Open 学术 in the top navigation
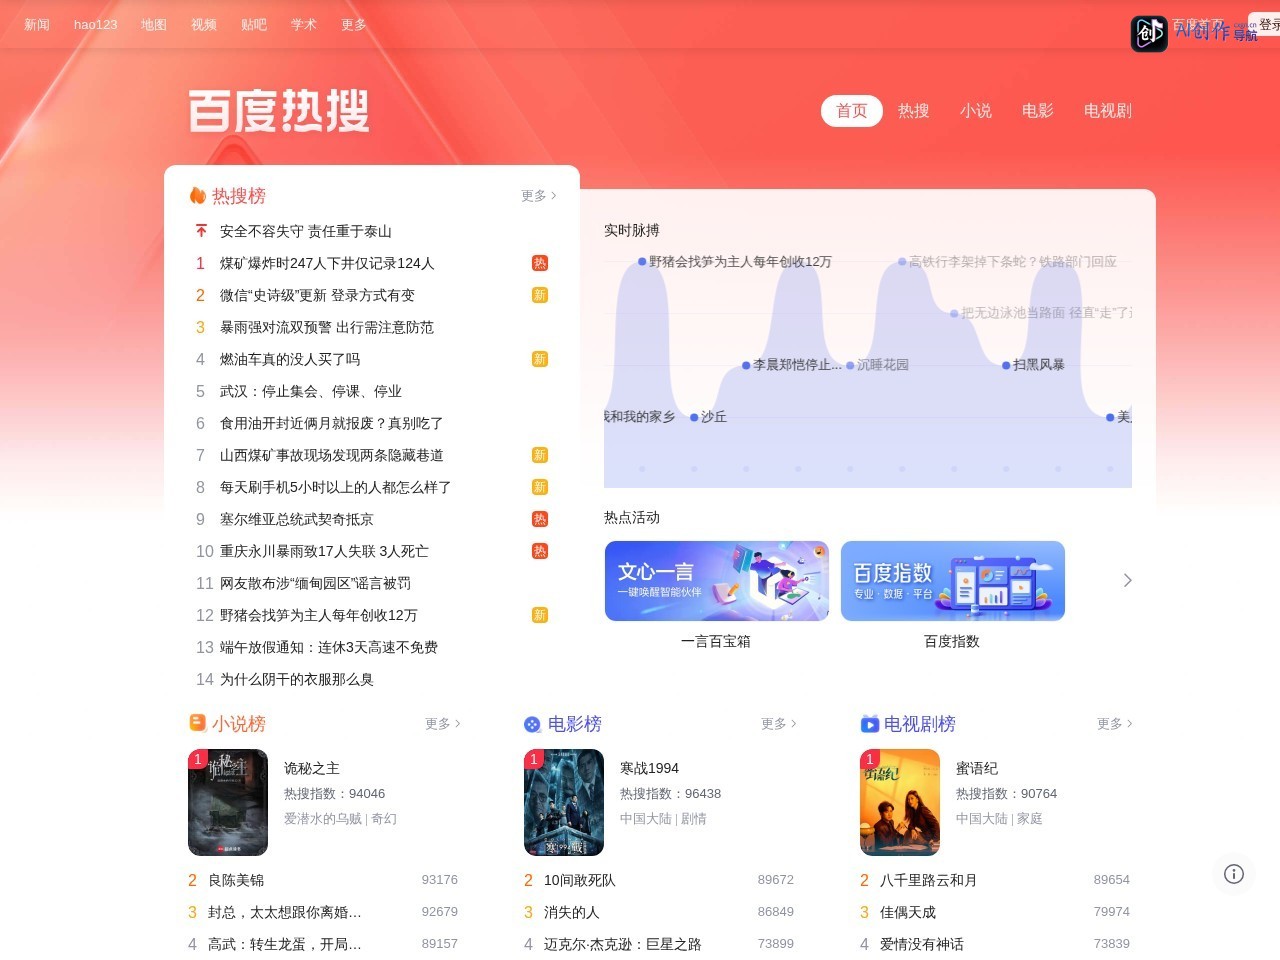 point(304,24)
